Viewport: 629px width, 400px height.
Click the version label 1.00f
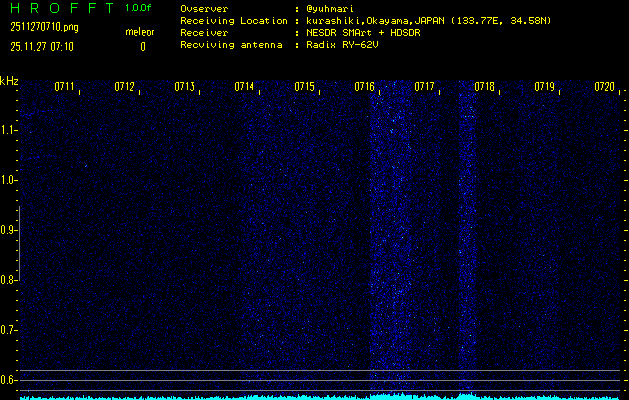[138, 8]
